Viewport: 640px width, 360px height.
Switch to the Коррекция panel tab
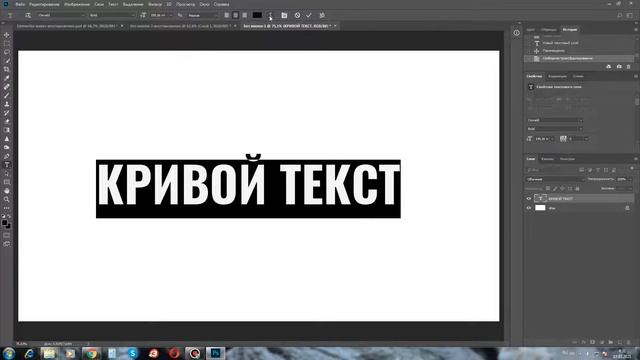(557, 76)
